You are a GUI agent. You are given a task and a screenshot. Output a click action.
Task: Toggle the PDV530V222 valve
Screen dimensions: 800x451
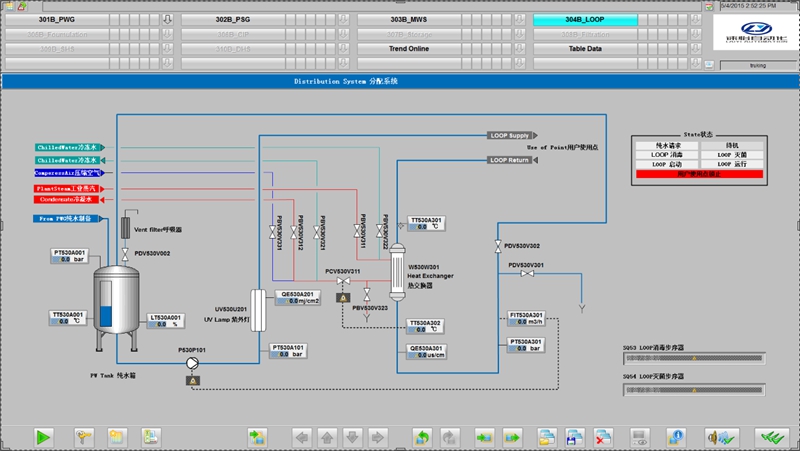click(378, 233)
